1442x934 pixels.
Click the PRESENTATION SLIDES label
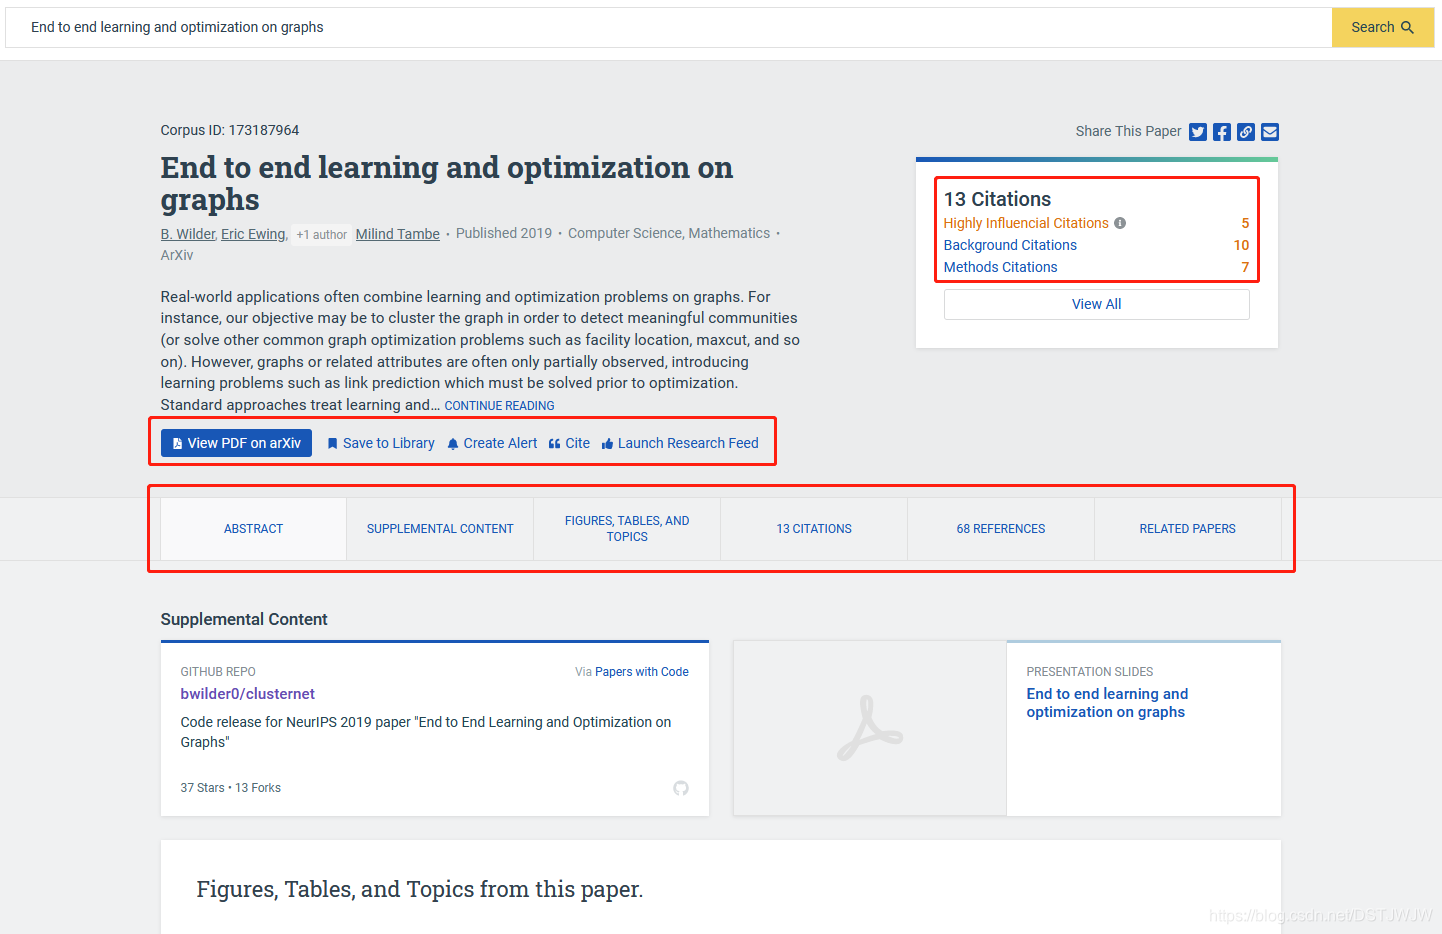coord(1090,672)
